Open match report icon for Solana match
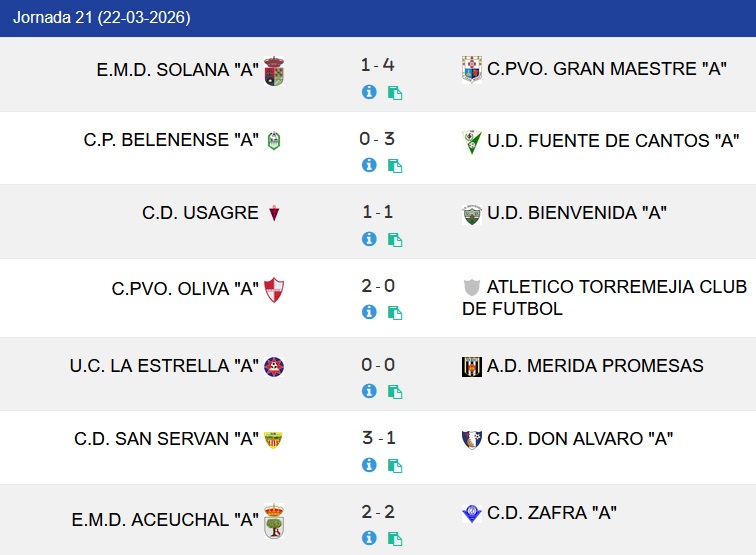This screenshot has height=555, width=756. [395, 93]
